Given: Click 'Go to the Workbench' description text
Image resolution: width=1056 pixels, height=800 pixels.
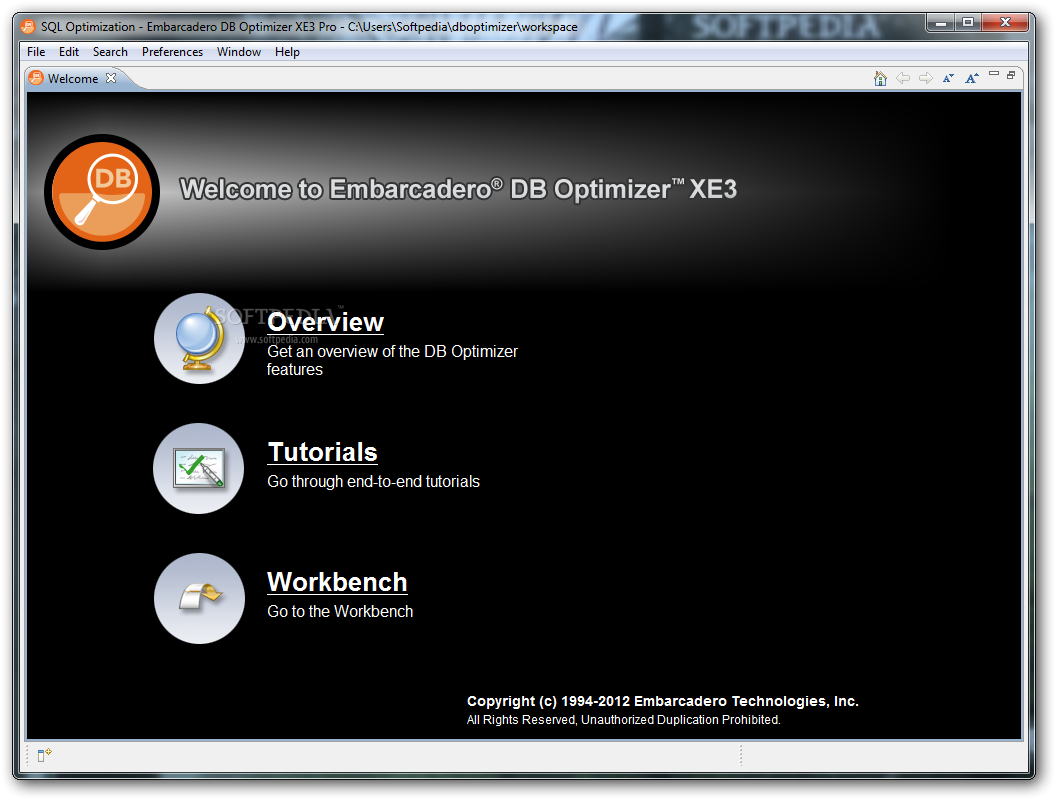Looking at the screenshot, I should [x=340, y=611].
